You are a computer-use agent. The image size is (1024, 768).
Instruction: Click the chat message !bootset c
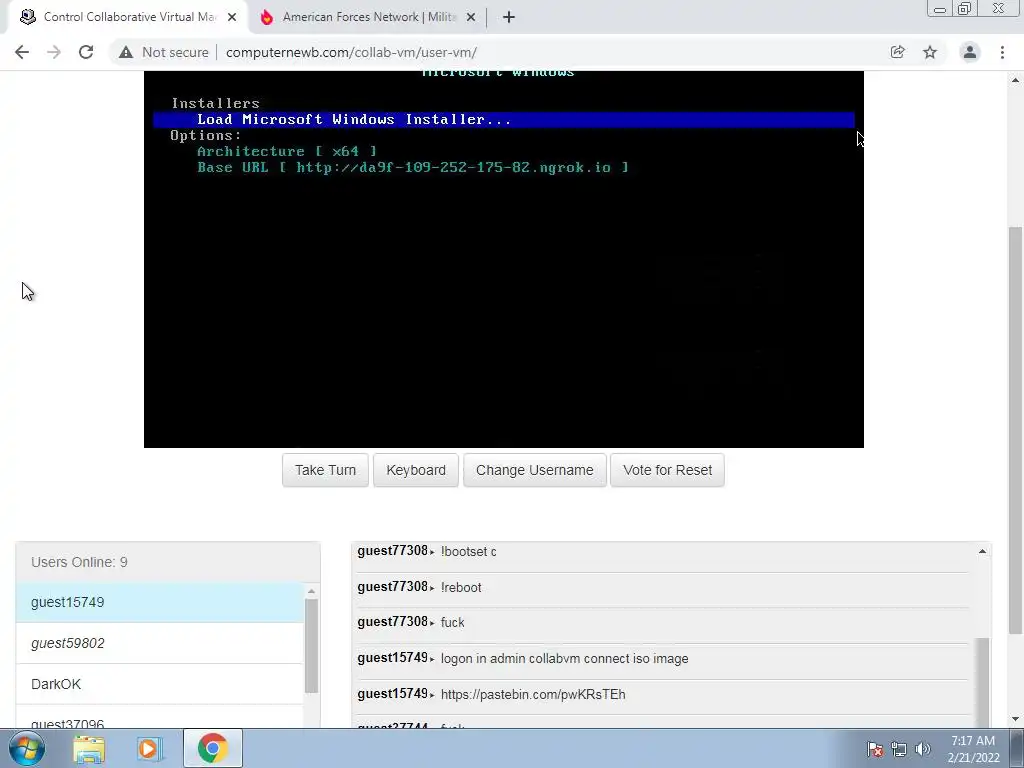coord(468,552)
